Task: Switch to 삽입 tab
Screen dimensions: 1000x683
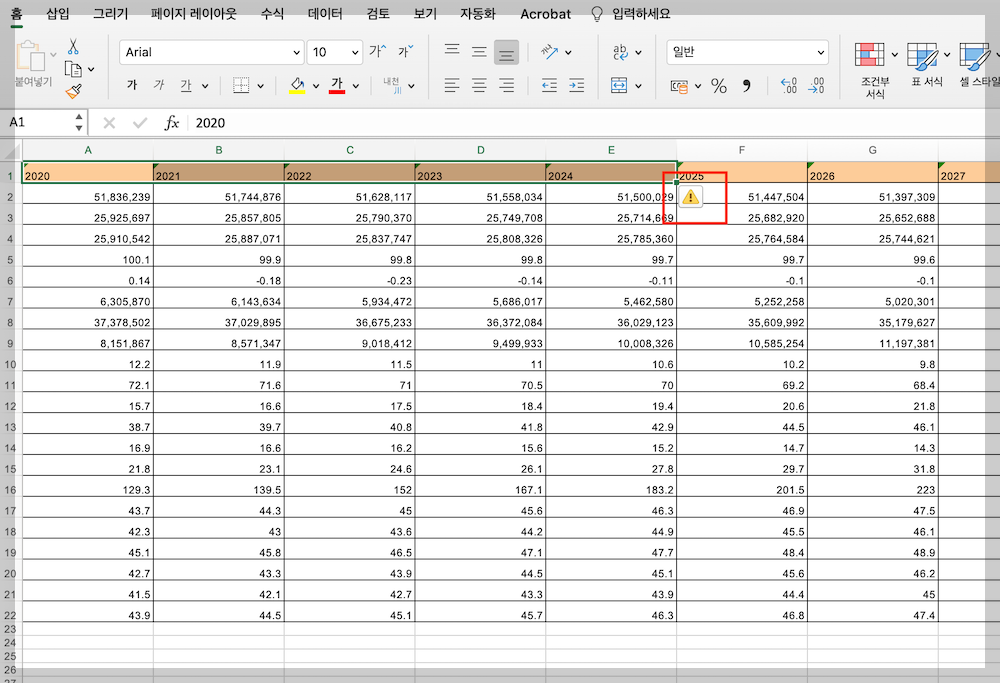Action: click(x=57, y=13)
